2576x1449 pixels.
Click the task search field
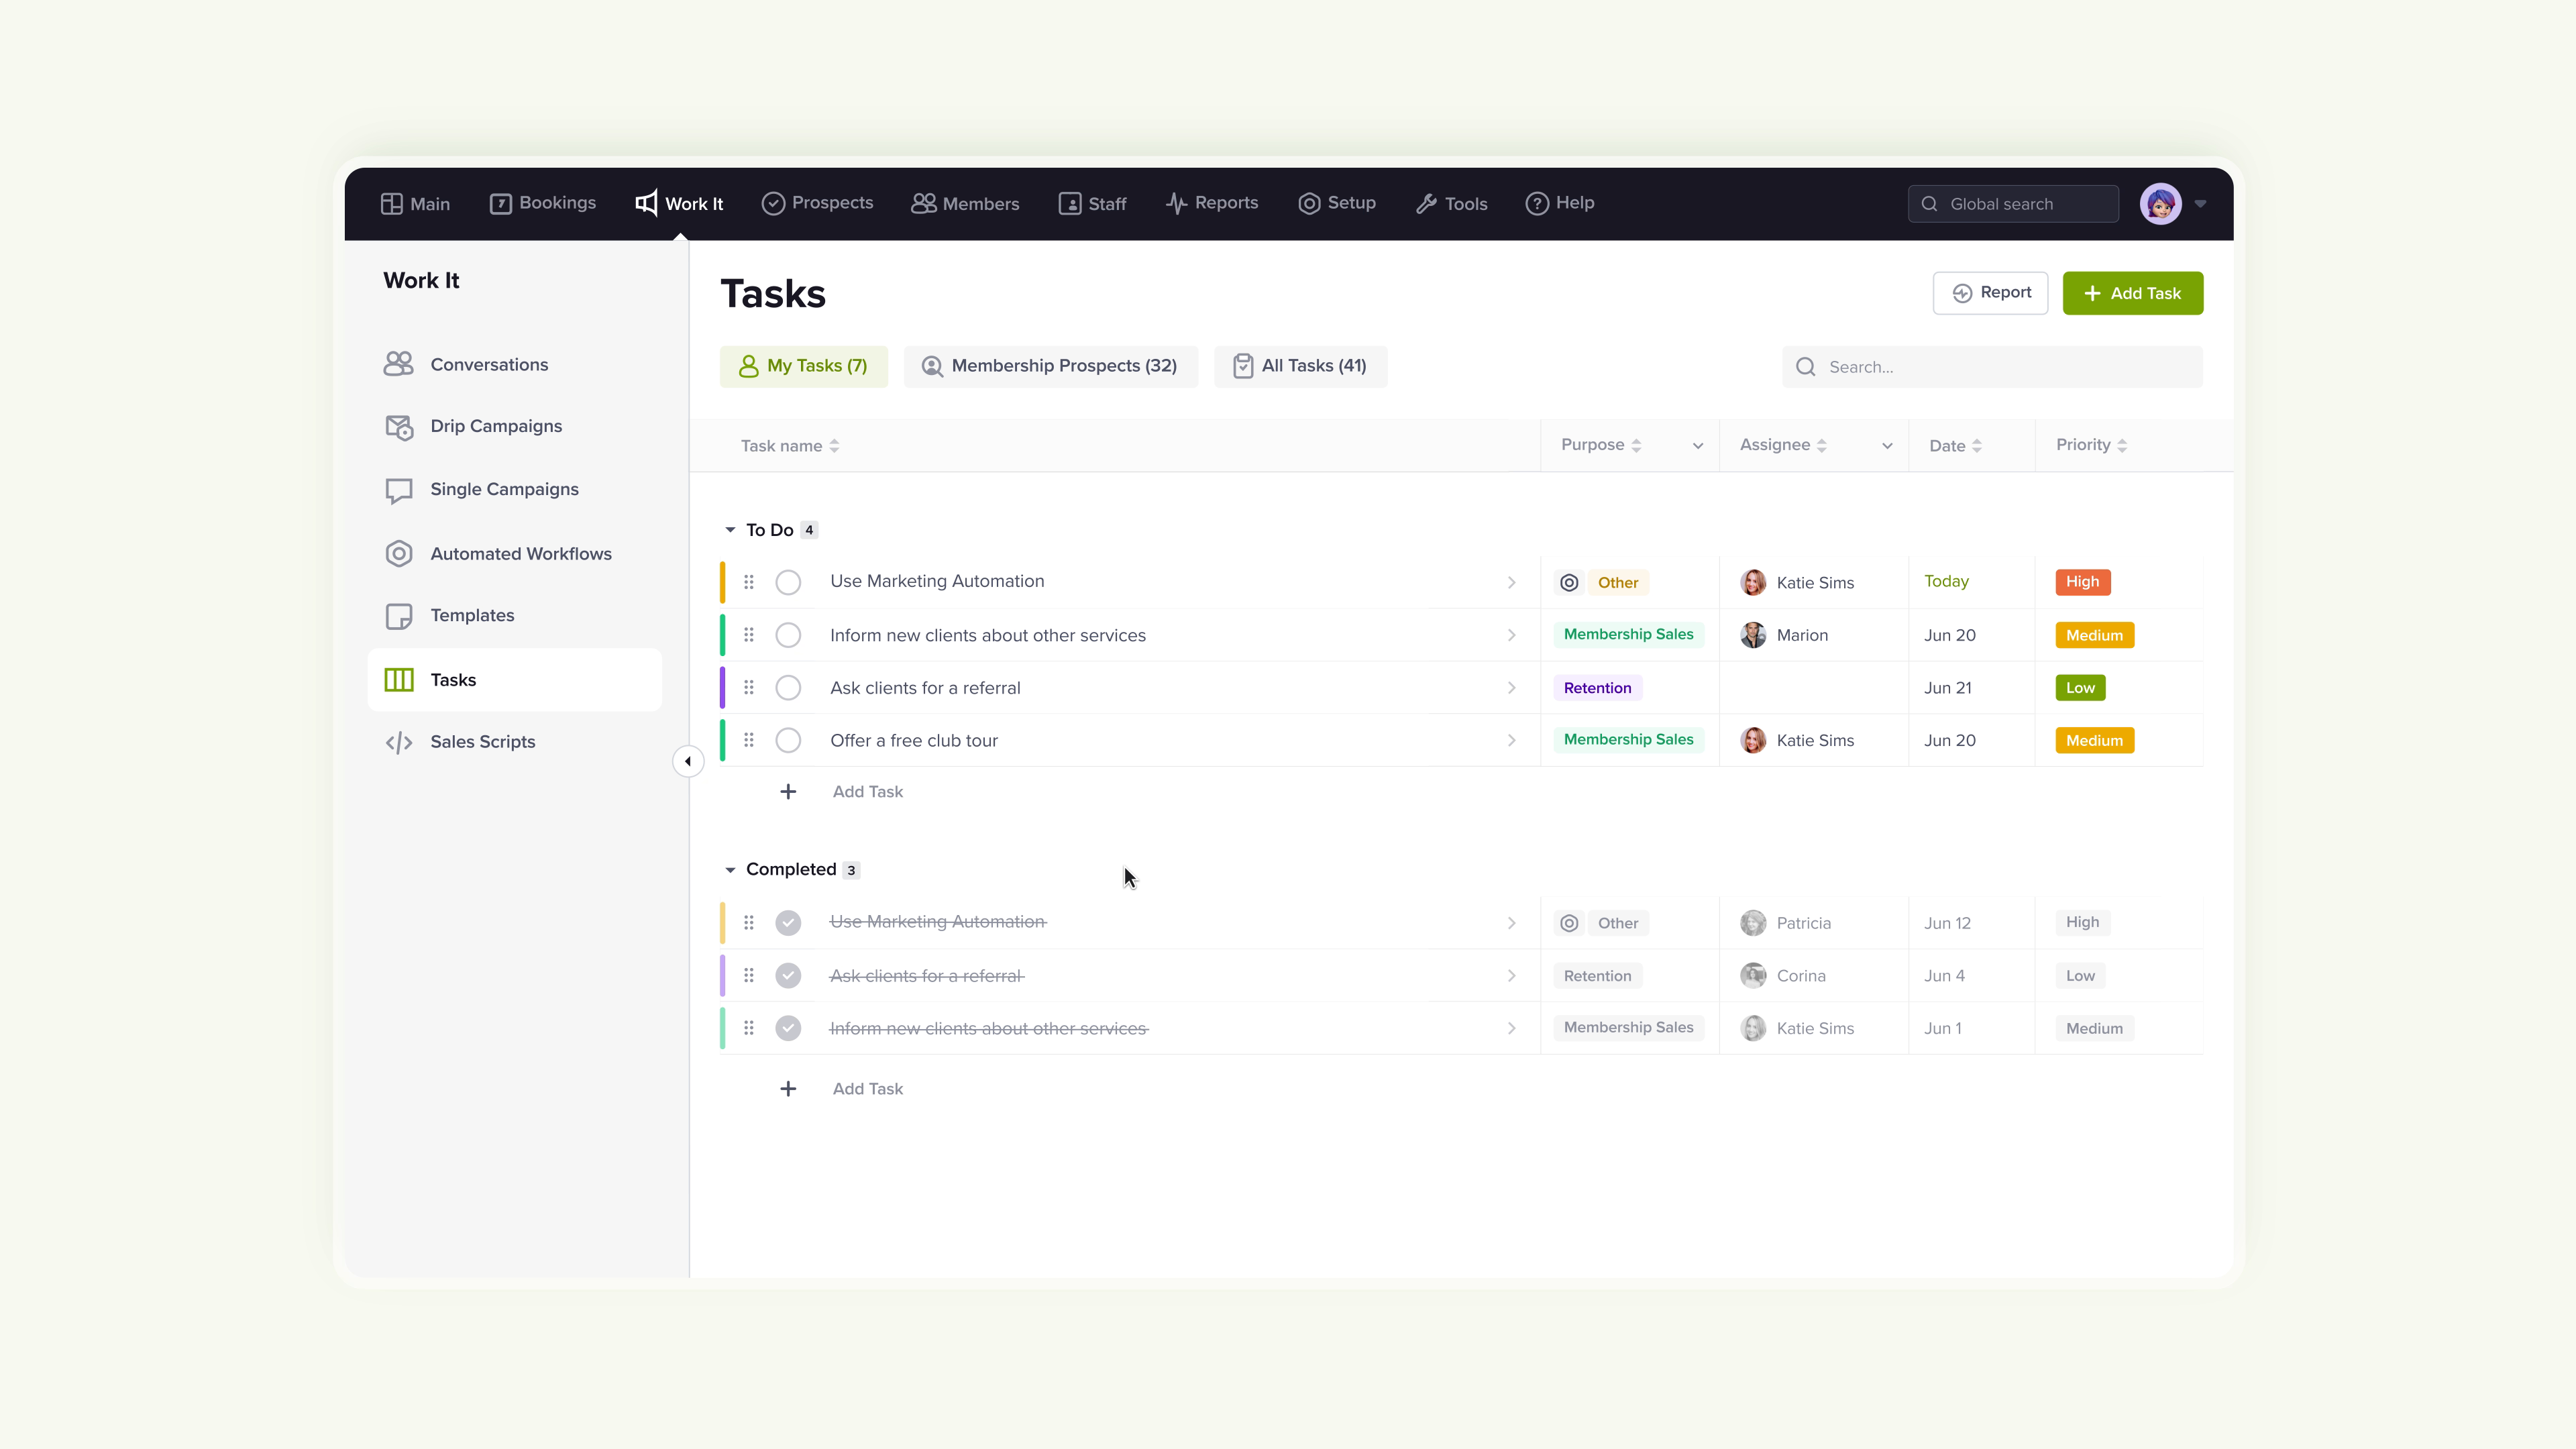[x=1991, y=366]
